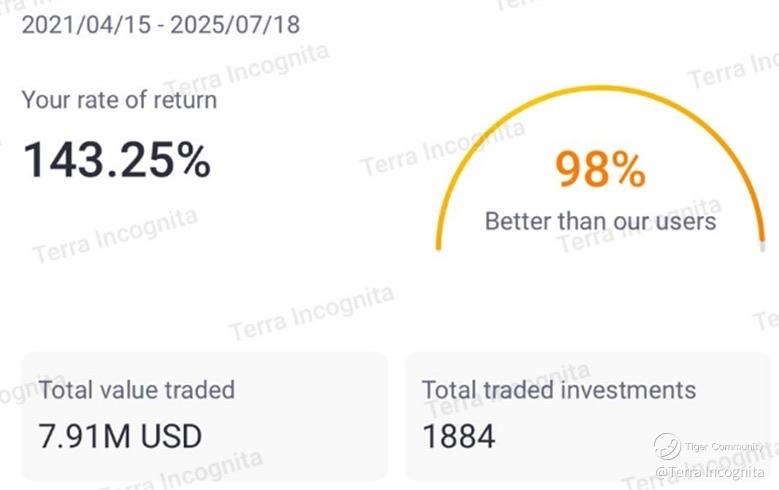The height and width of the screenshot is (490, 779).
Task: Click the "Total traded investments" label
Action: tap(559, 390)
